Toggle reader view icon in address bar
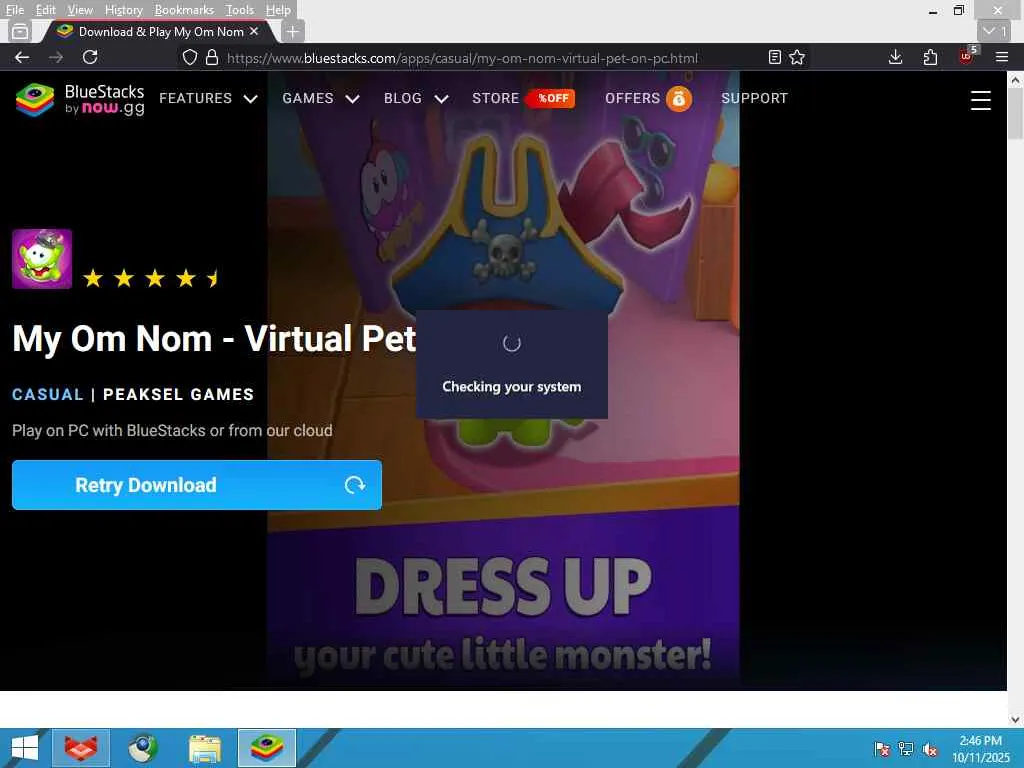The height and width of the screenshot is (768, 1024). coord(775,57)
